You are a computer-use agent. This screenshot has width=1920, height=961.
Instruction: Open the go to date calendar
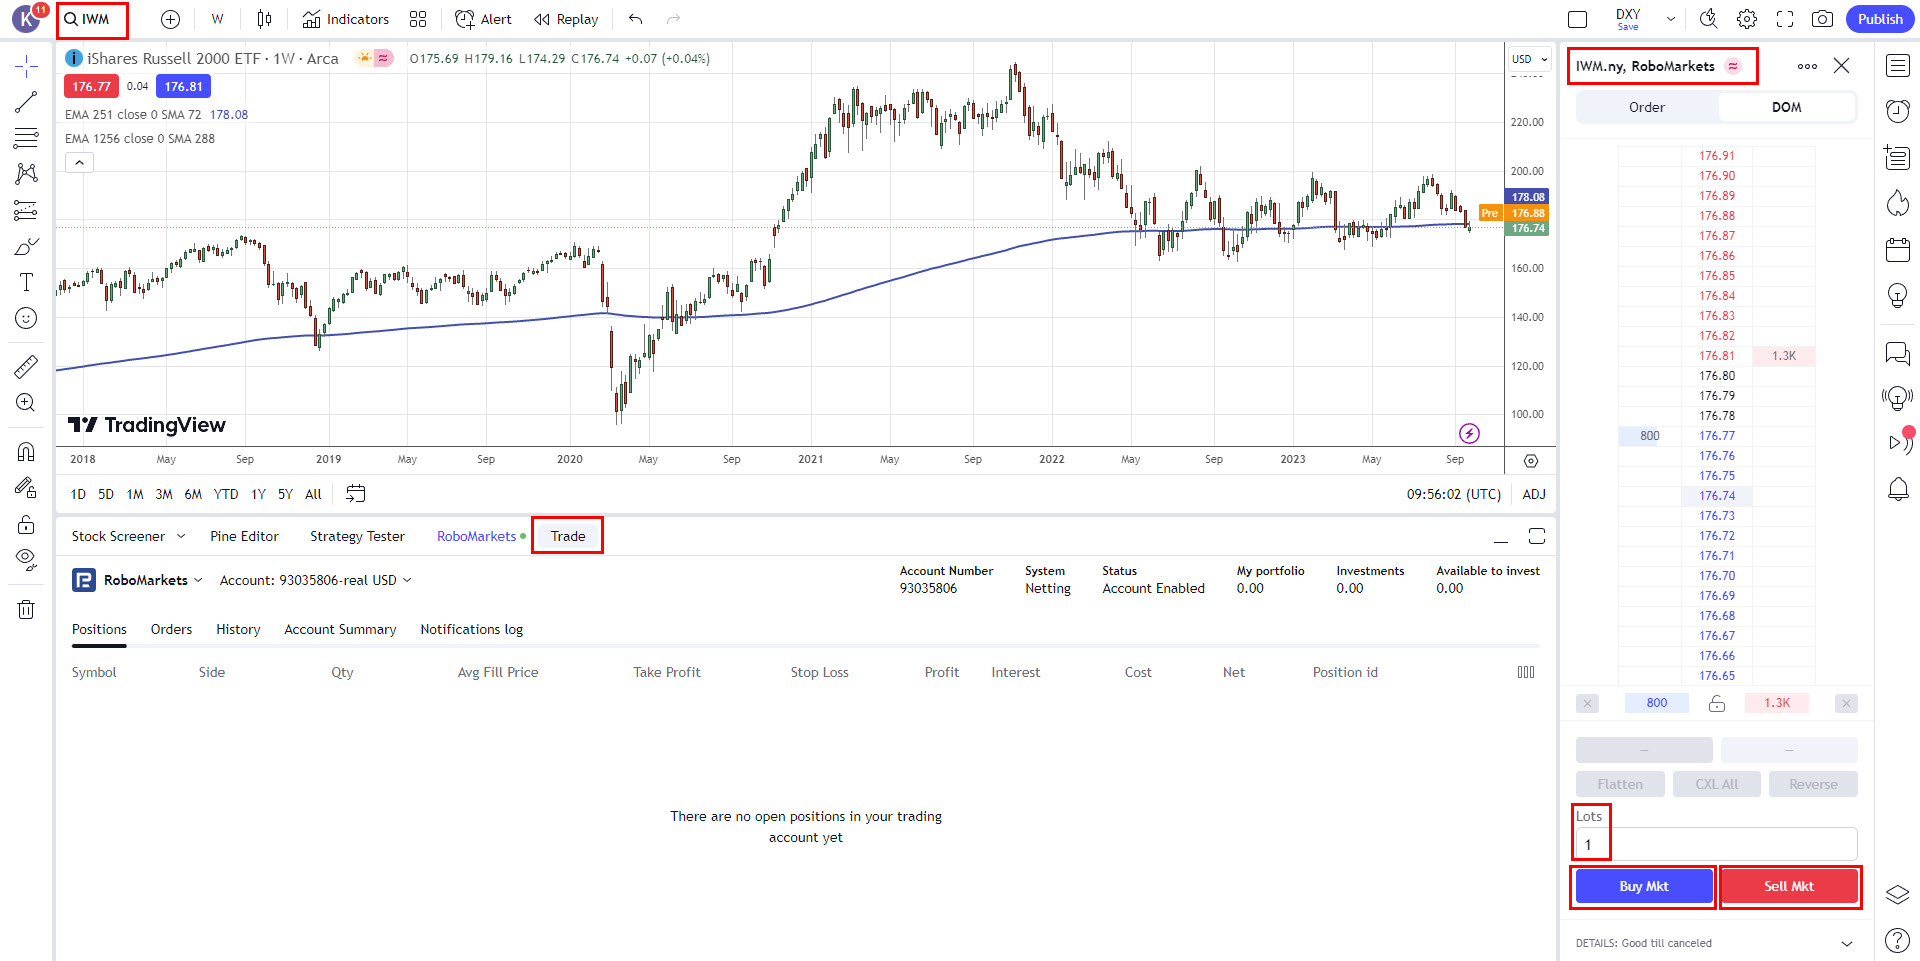355,494
